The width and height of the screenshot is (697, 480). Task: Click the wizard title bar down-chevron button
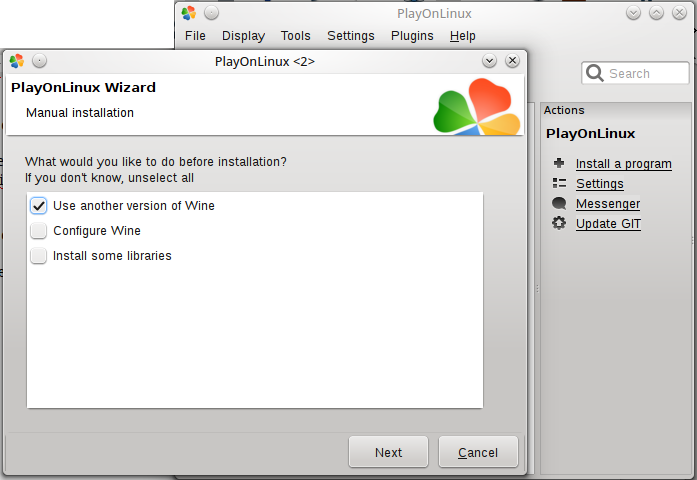pos(489,60)
